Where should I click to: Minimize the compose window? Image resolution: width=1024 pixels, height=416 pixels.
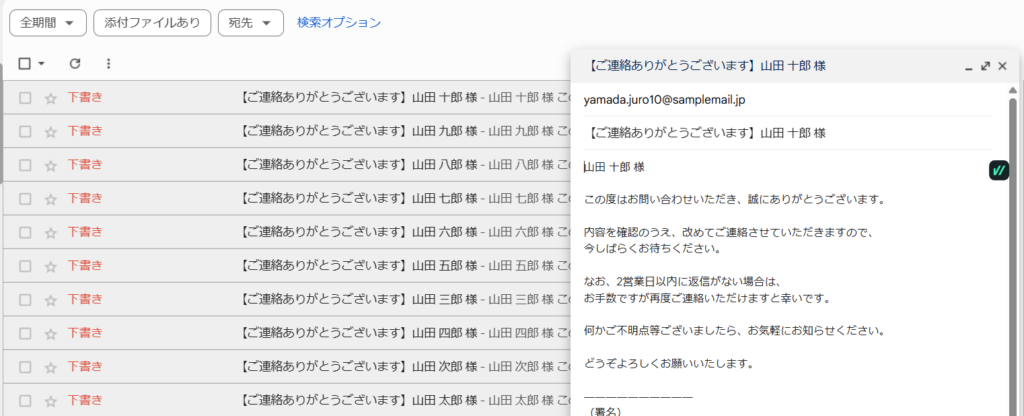968,66
